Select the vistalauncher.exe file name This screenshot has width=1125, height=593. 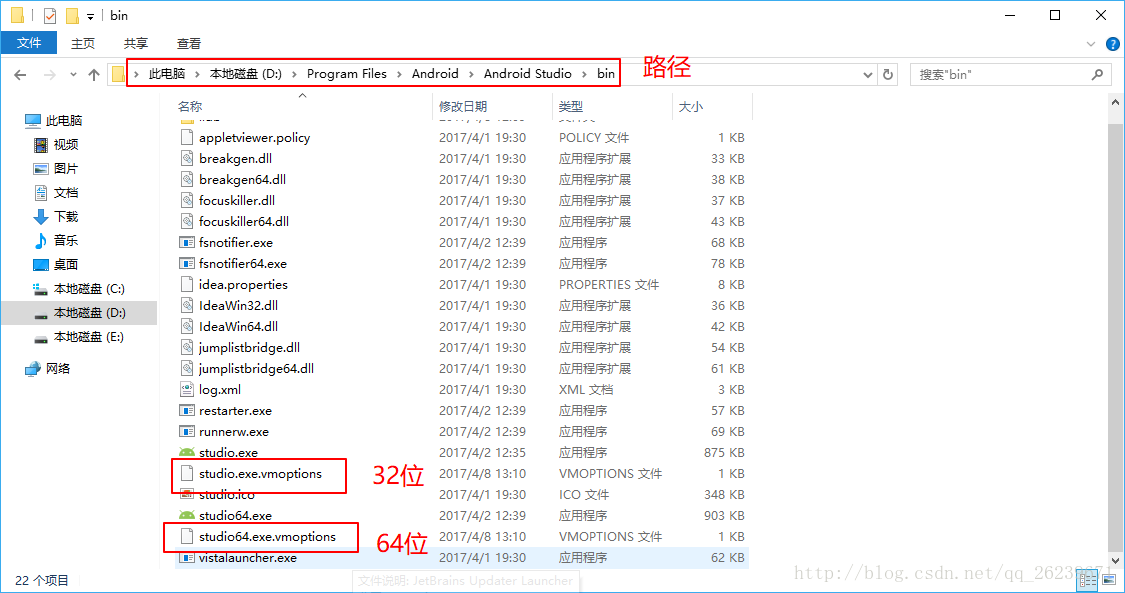tap(248, 558)
